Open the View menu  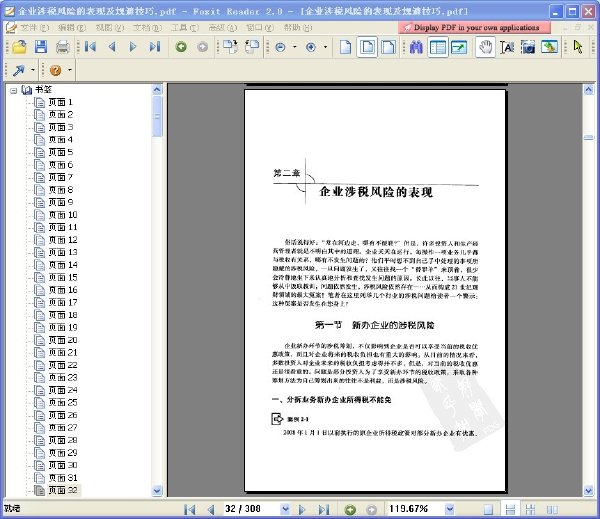[110, 28]
